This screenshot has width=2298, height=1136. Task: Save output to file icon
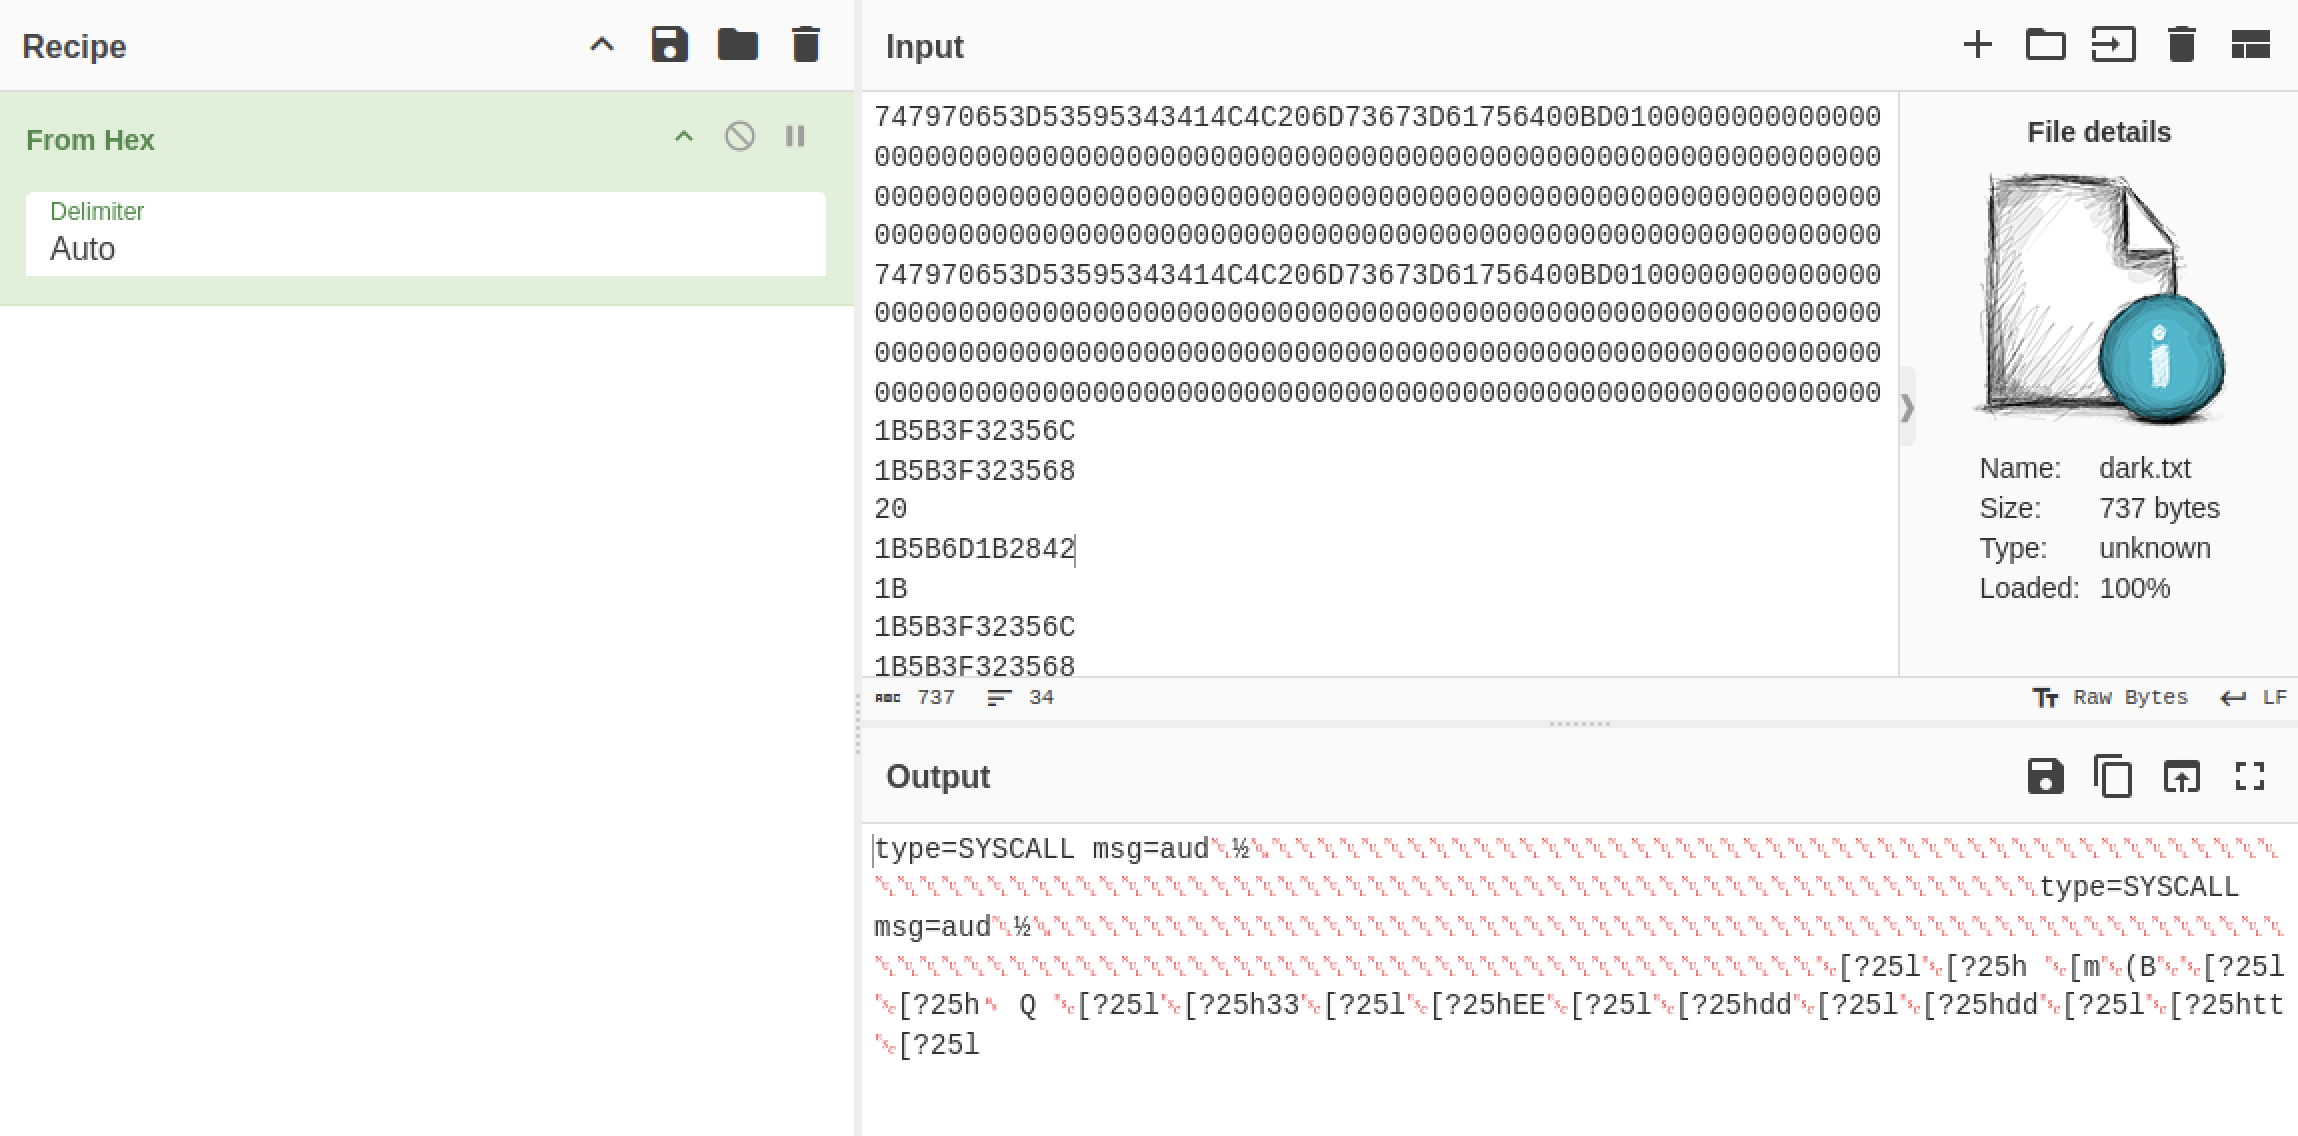[2045, 776]
